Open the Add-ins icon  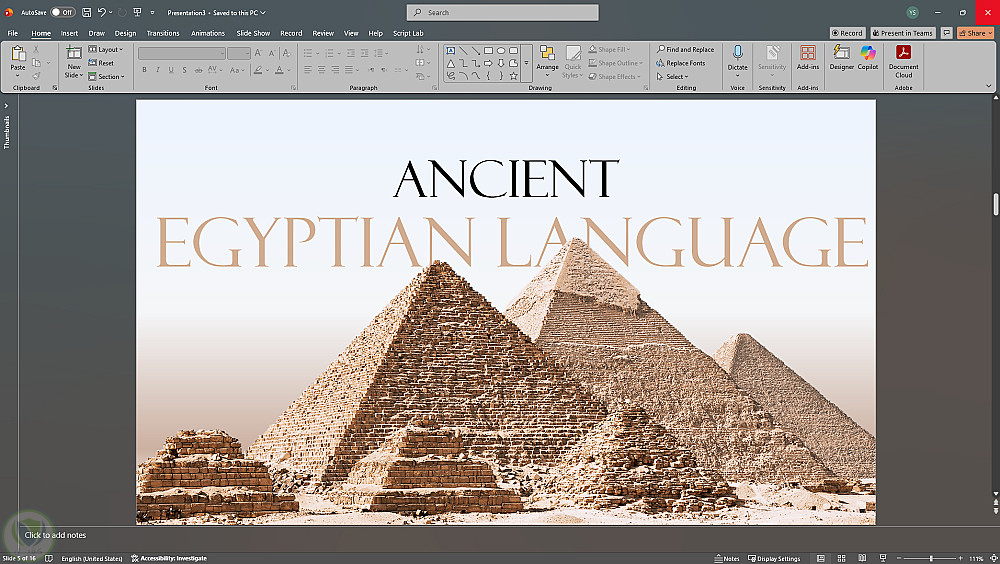pyautogui.click(x=808, y=53)
